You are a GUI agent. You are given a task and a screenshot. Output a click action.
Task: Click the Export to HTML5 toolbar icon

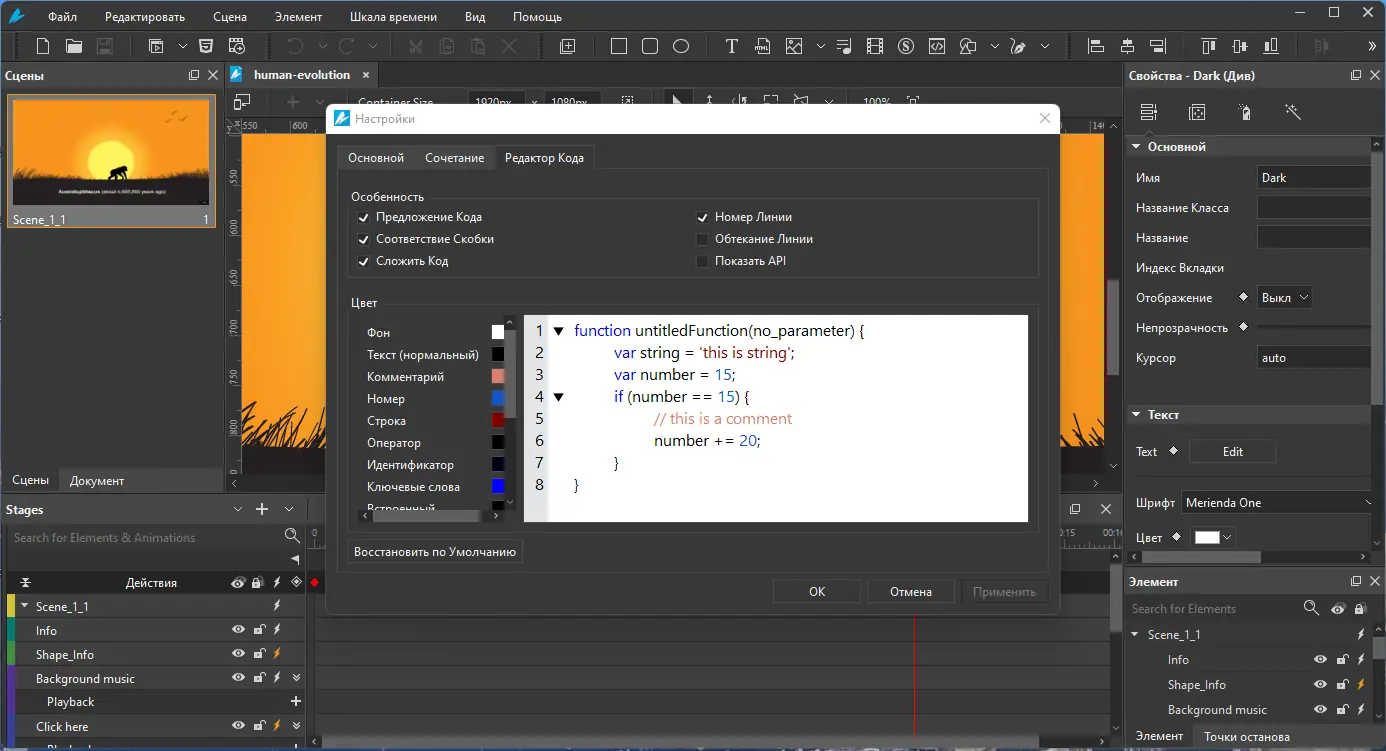pos(205,46)
